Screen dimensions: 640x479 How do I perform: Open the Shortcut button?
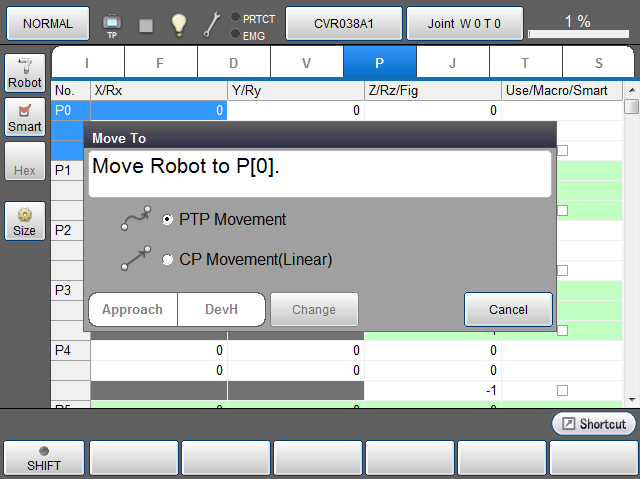pos(594,424)
